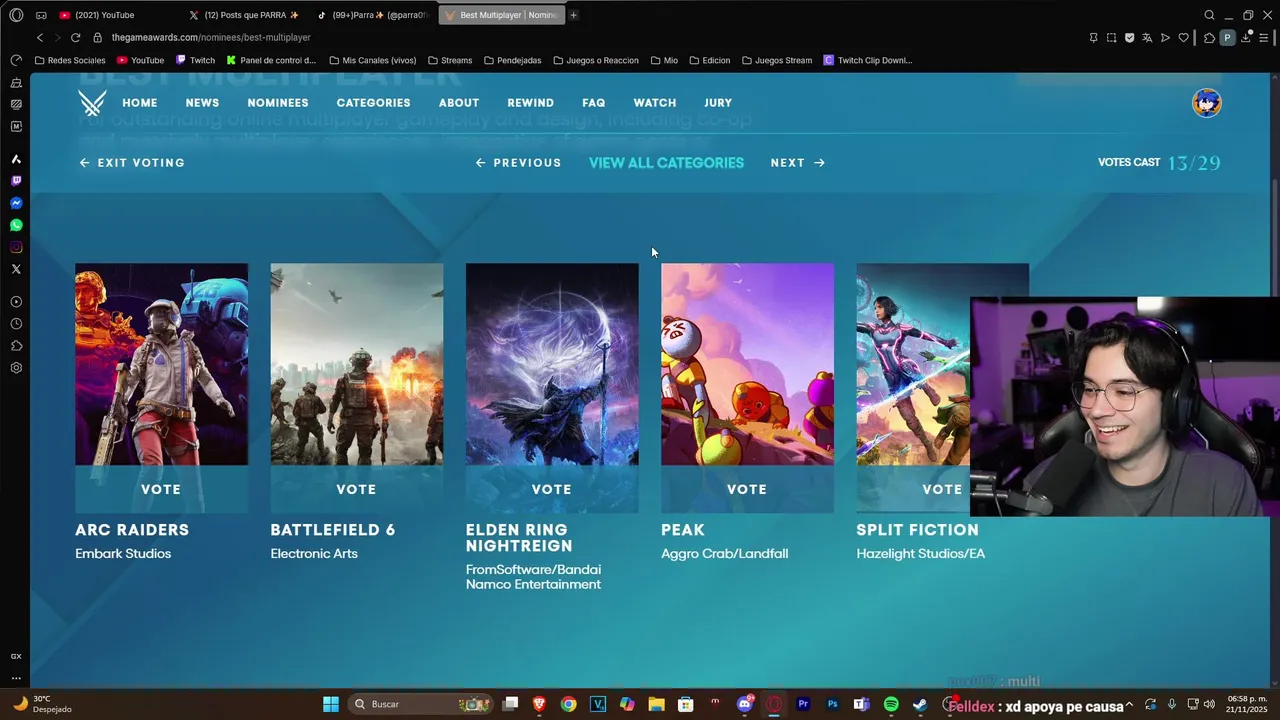Add bookmark with the heart icon
This screenshot has width=1280, height=720.
pos(1183,37)
